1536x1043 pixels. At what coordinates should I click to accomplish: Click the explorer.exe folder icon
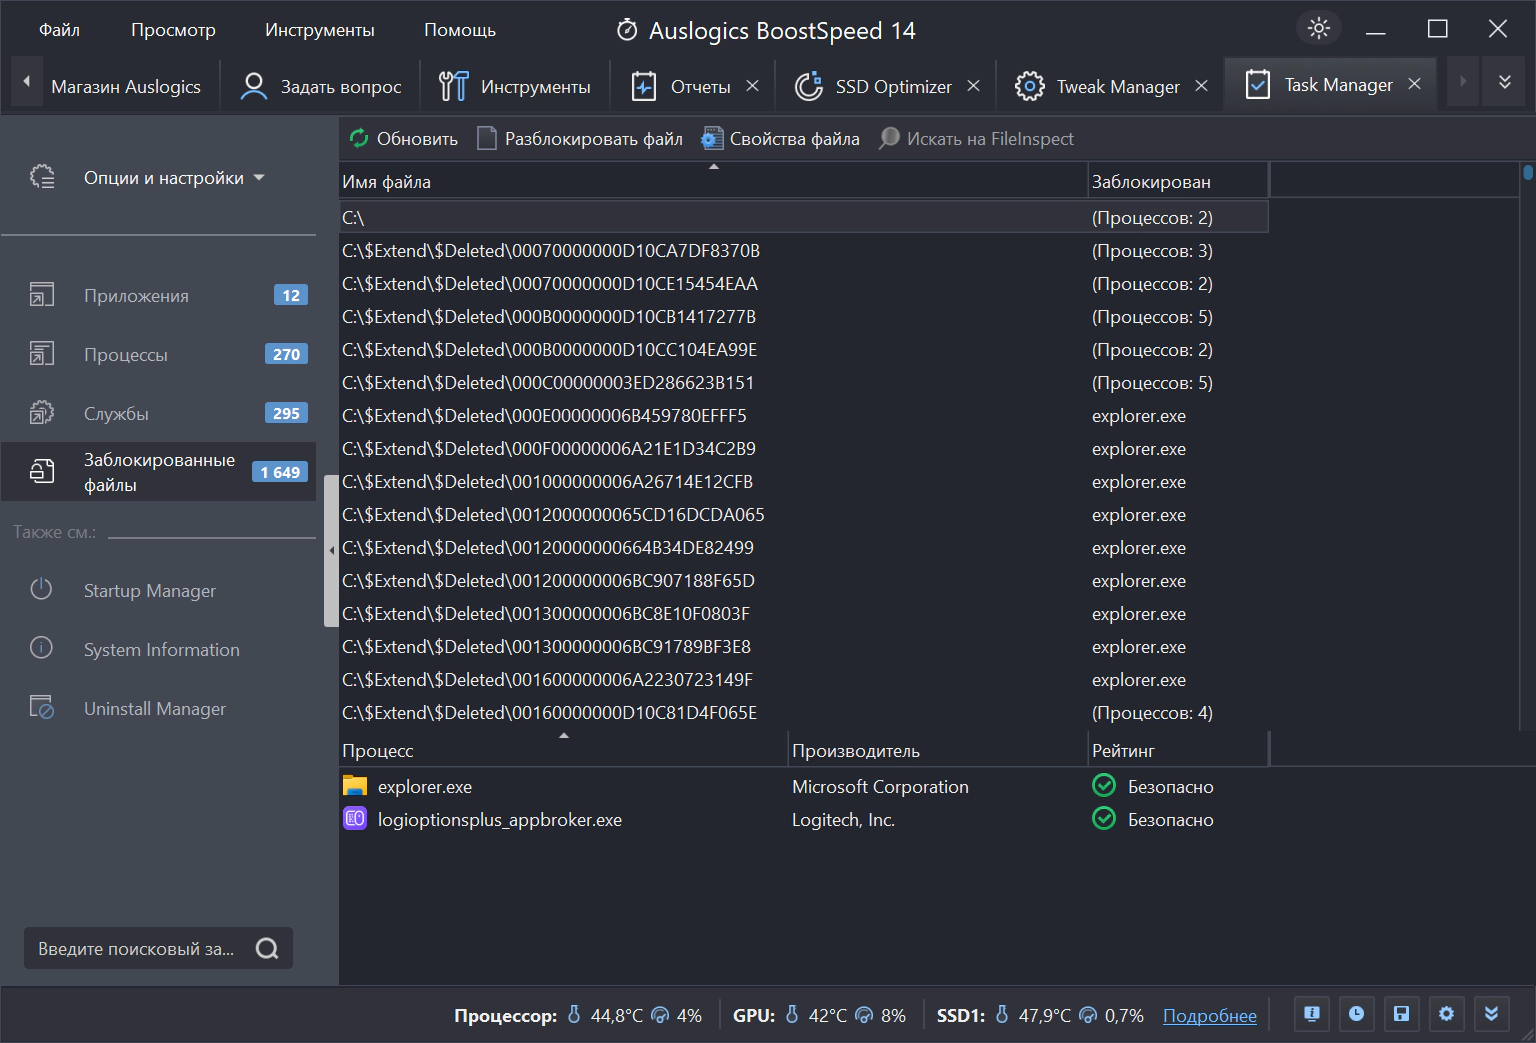click(x=355, y=786)
